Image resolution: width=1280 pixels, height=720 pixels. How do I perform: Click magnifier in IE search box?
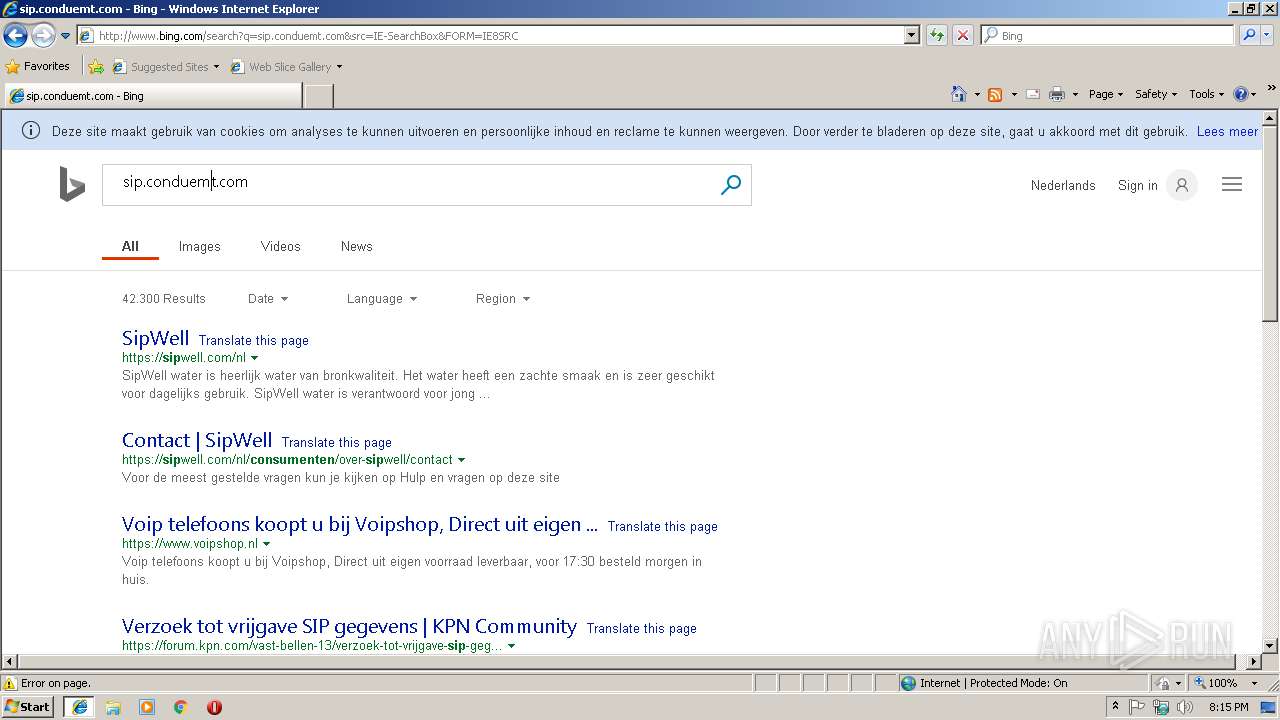tap(1248, 35)
